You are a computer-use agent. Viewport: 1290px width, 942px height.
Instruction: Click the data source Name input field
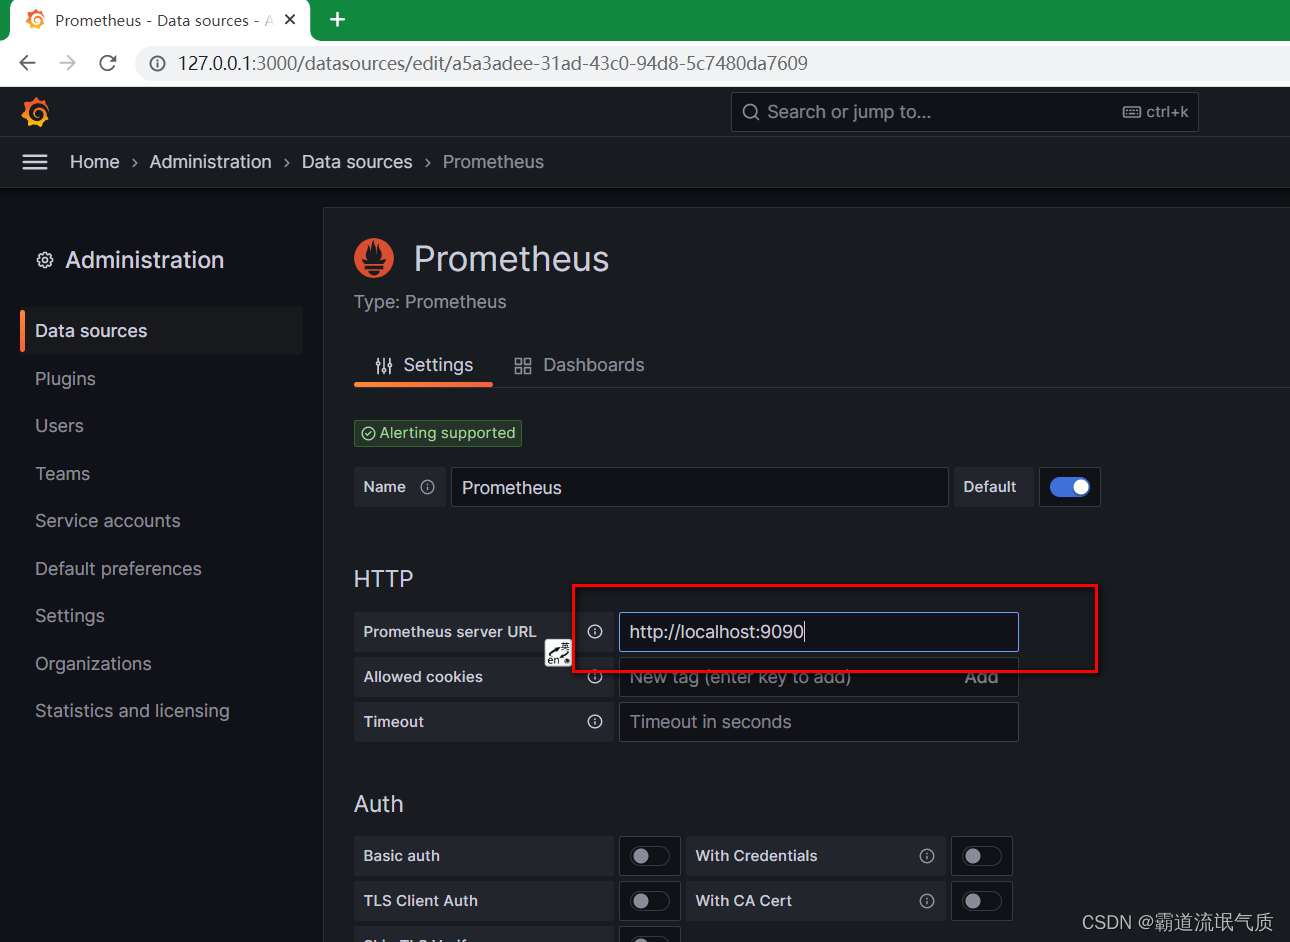coord(699,487)
